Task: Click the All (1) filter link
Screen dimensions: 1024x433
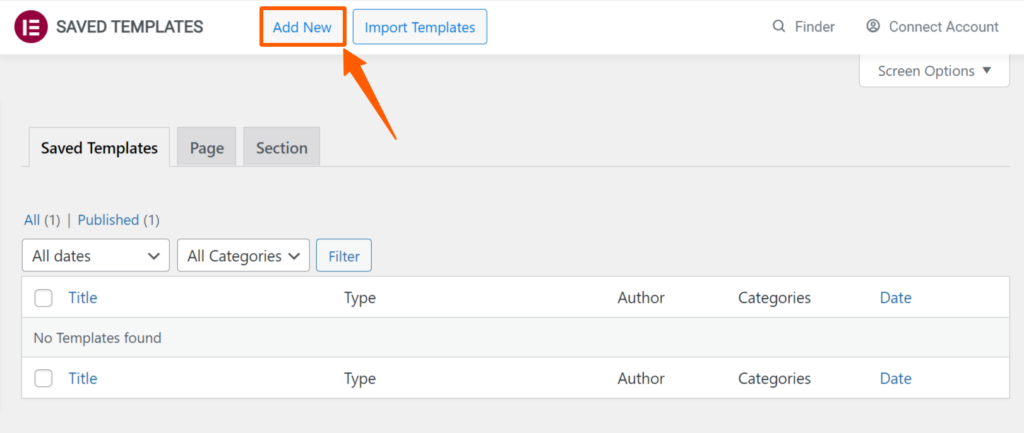Action: click(42, 220)
